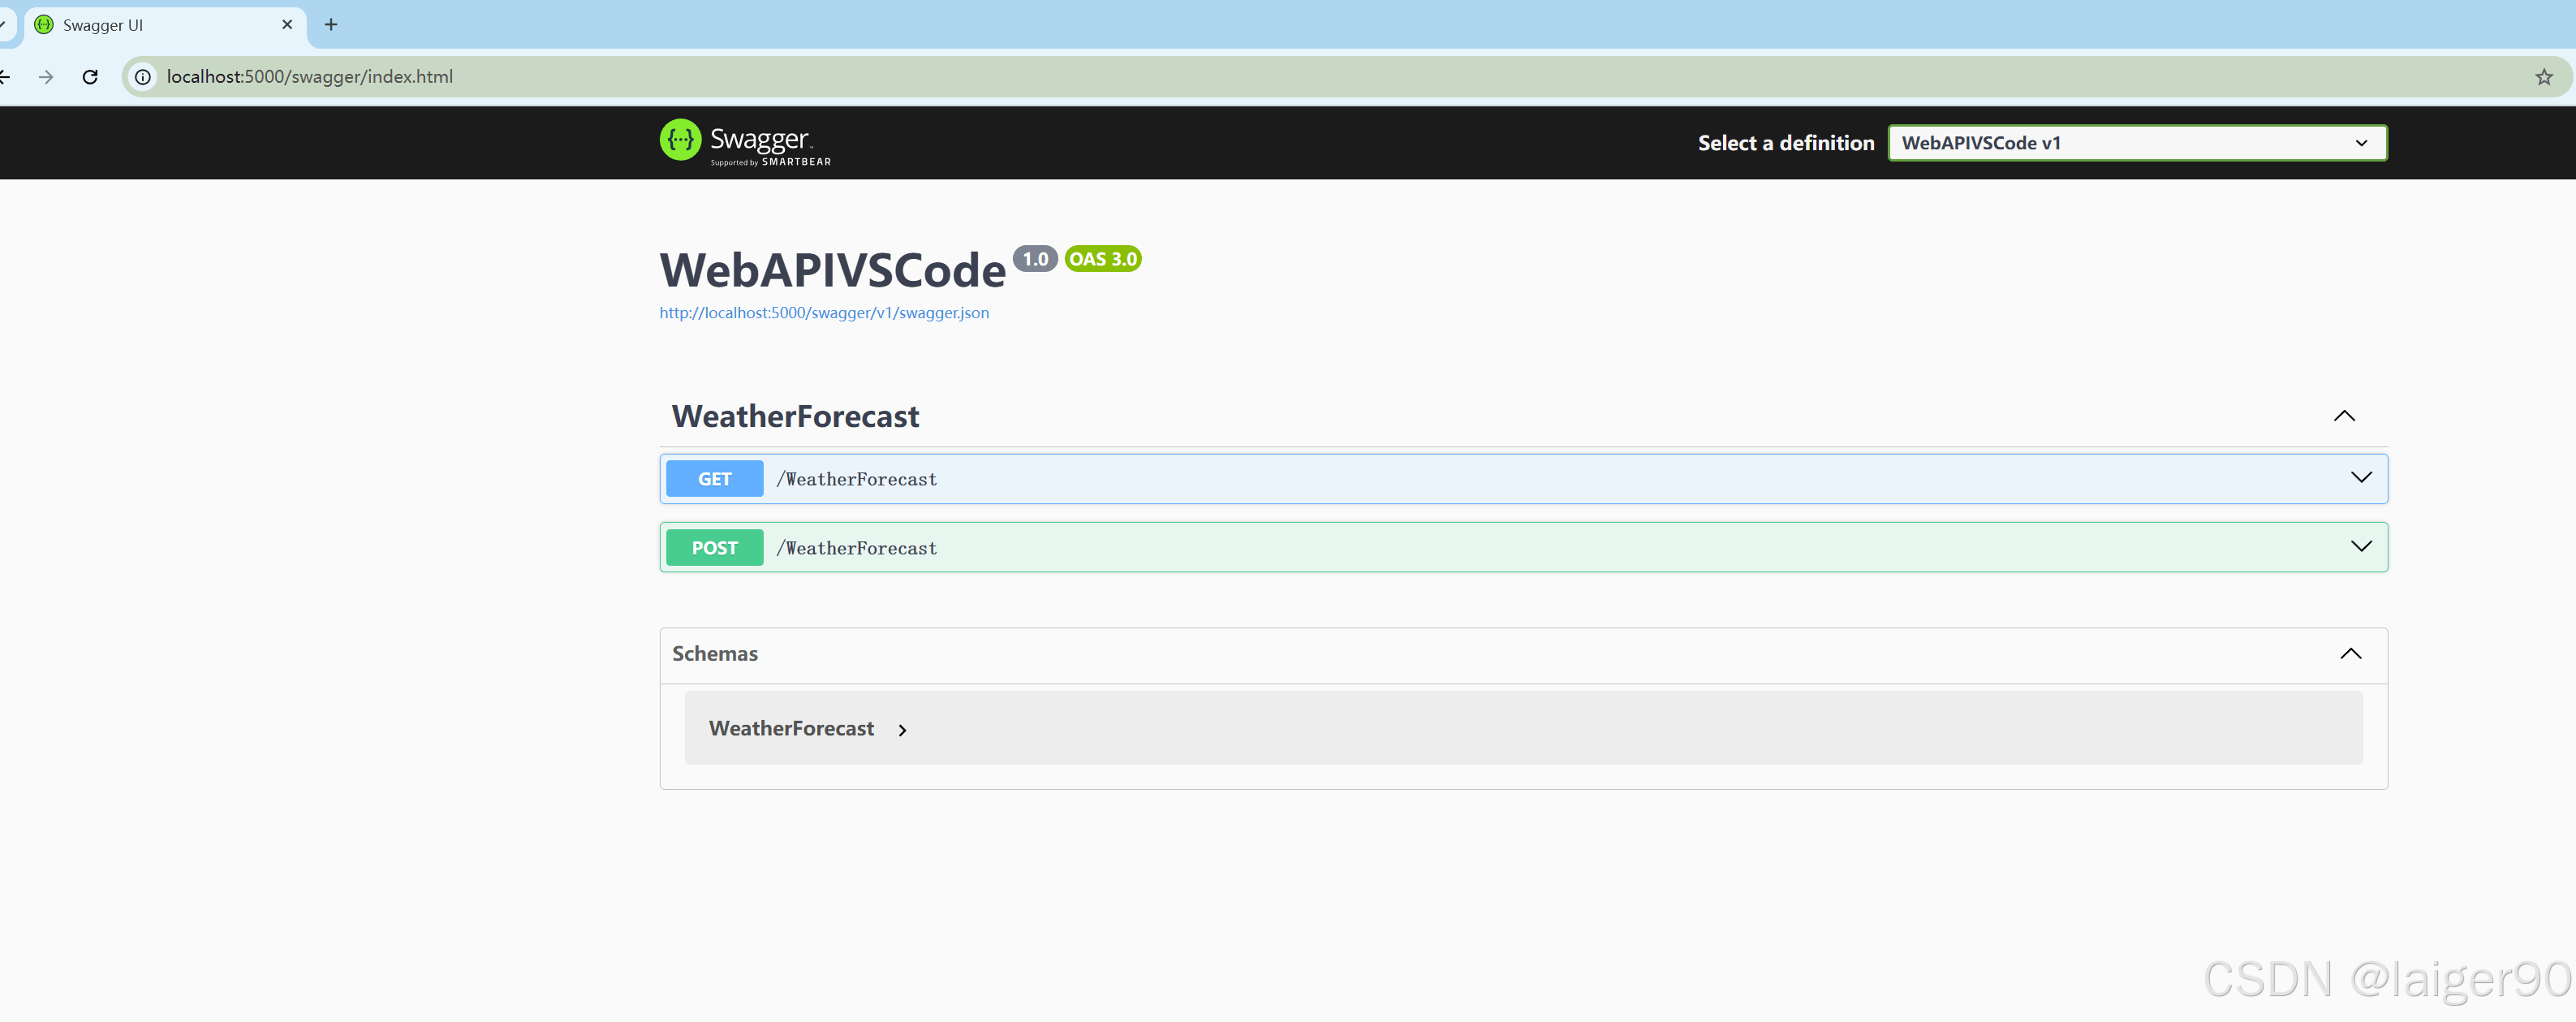
Task: Click the Swagger logo icon
Action: pyautogui.click(x=680, y=141)
